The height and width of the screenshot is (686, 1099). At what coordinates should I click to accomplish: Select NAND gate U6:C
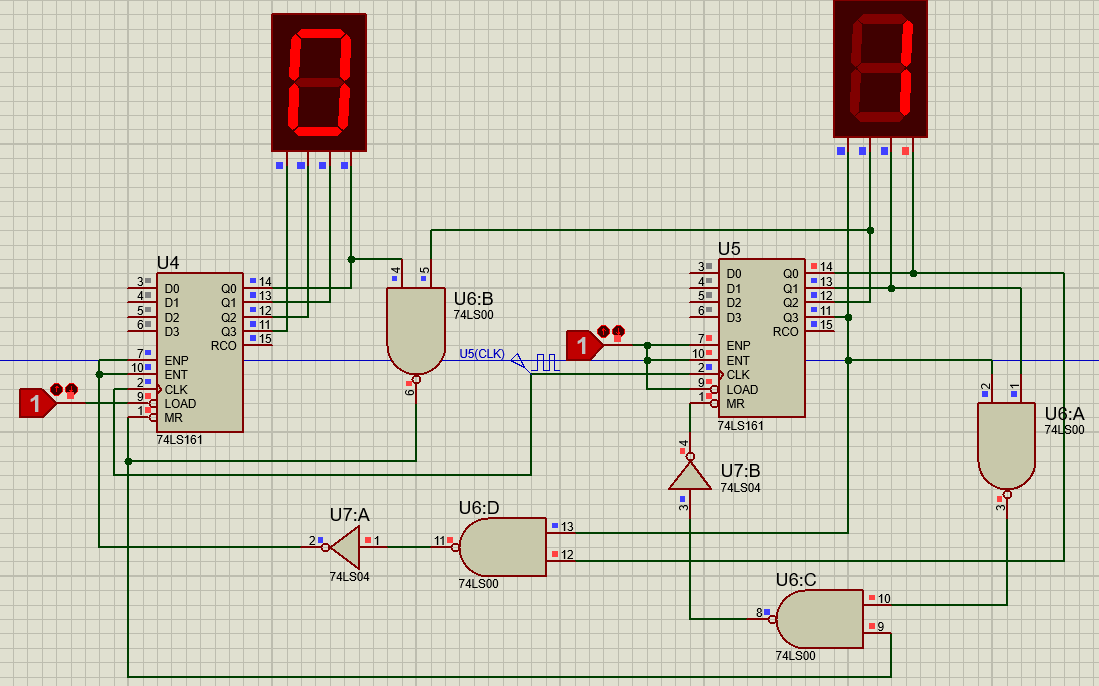pos(819,619)
